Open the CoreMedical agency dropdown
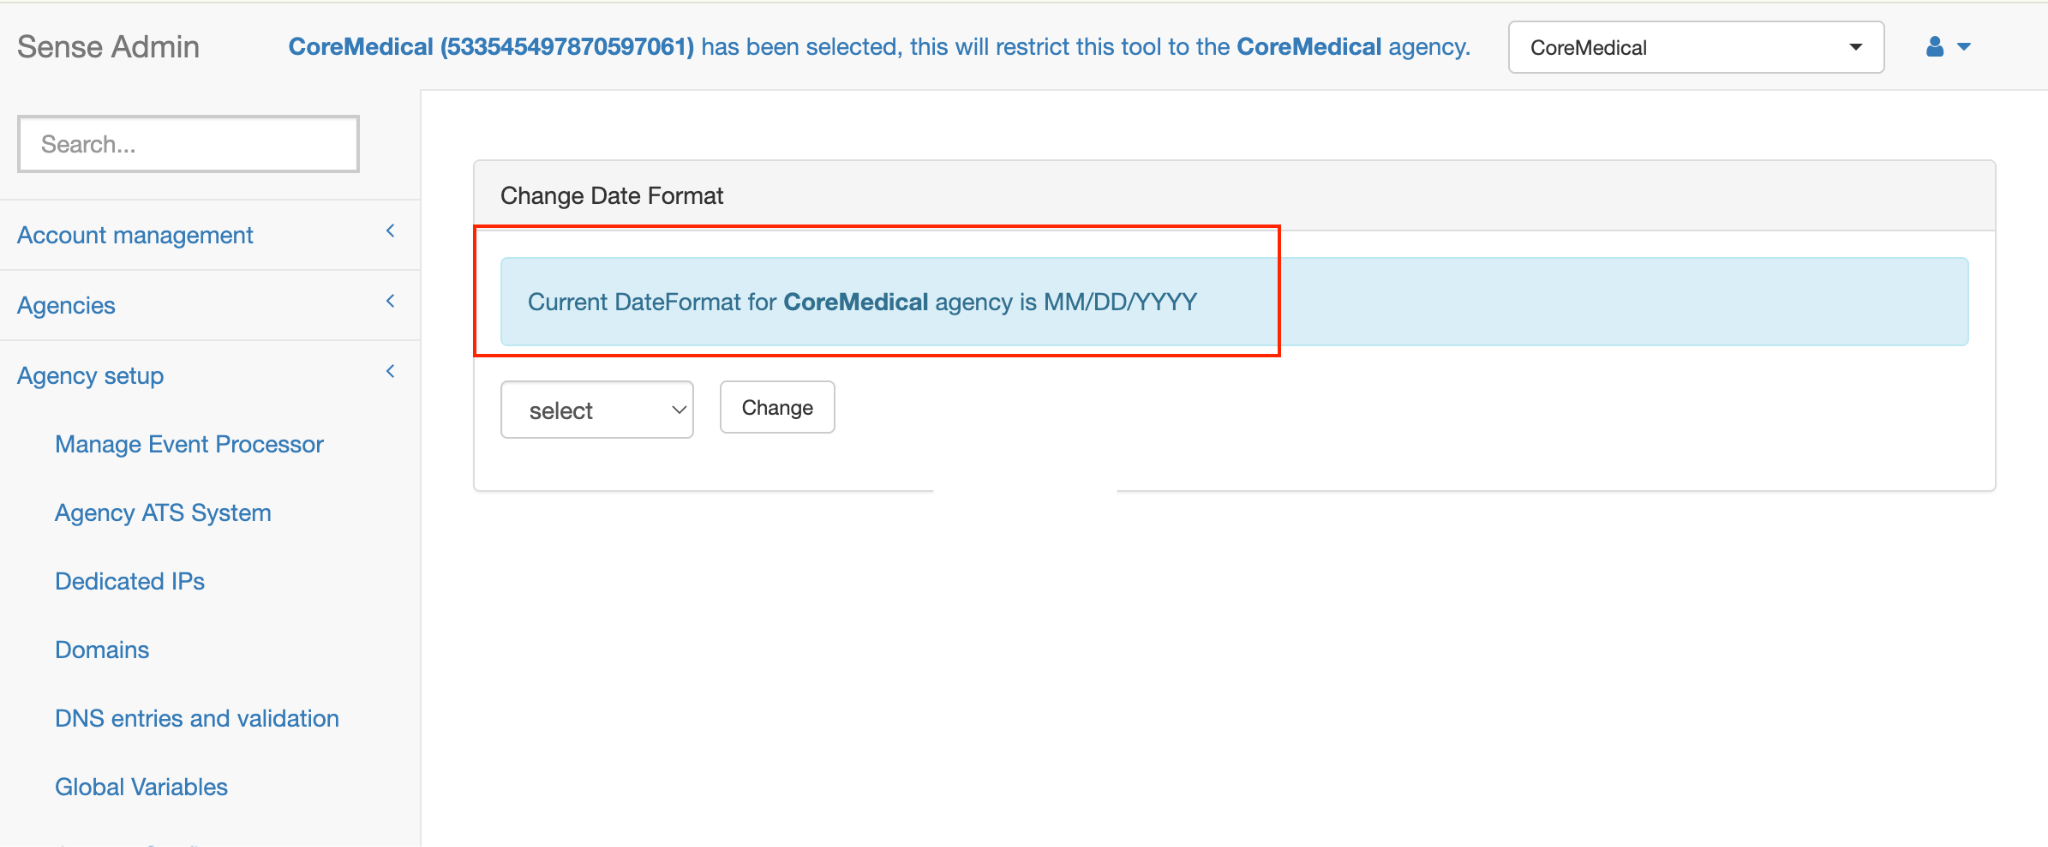The height and width of the screenshot is (847, 2048). [1696, 47]
